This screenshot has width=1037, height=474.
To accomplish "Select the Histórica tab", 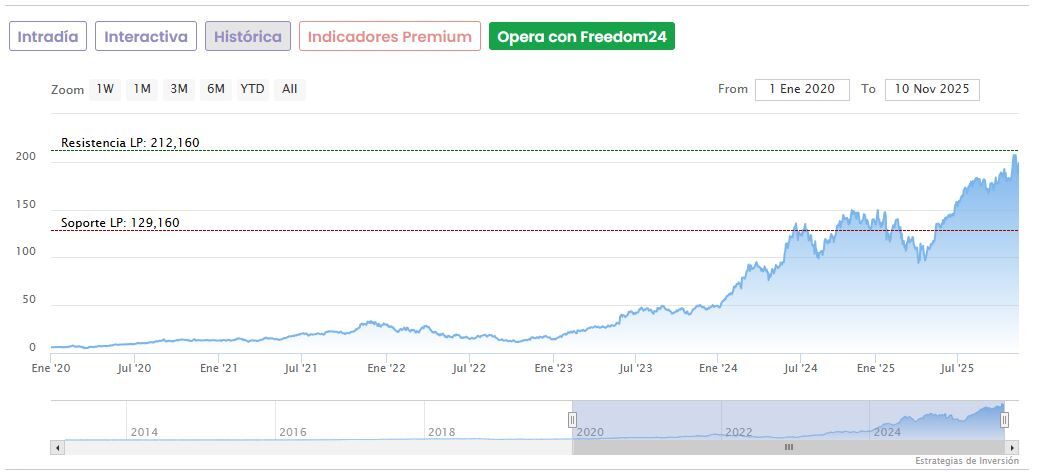I will tap(248, 36).
